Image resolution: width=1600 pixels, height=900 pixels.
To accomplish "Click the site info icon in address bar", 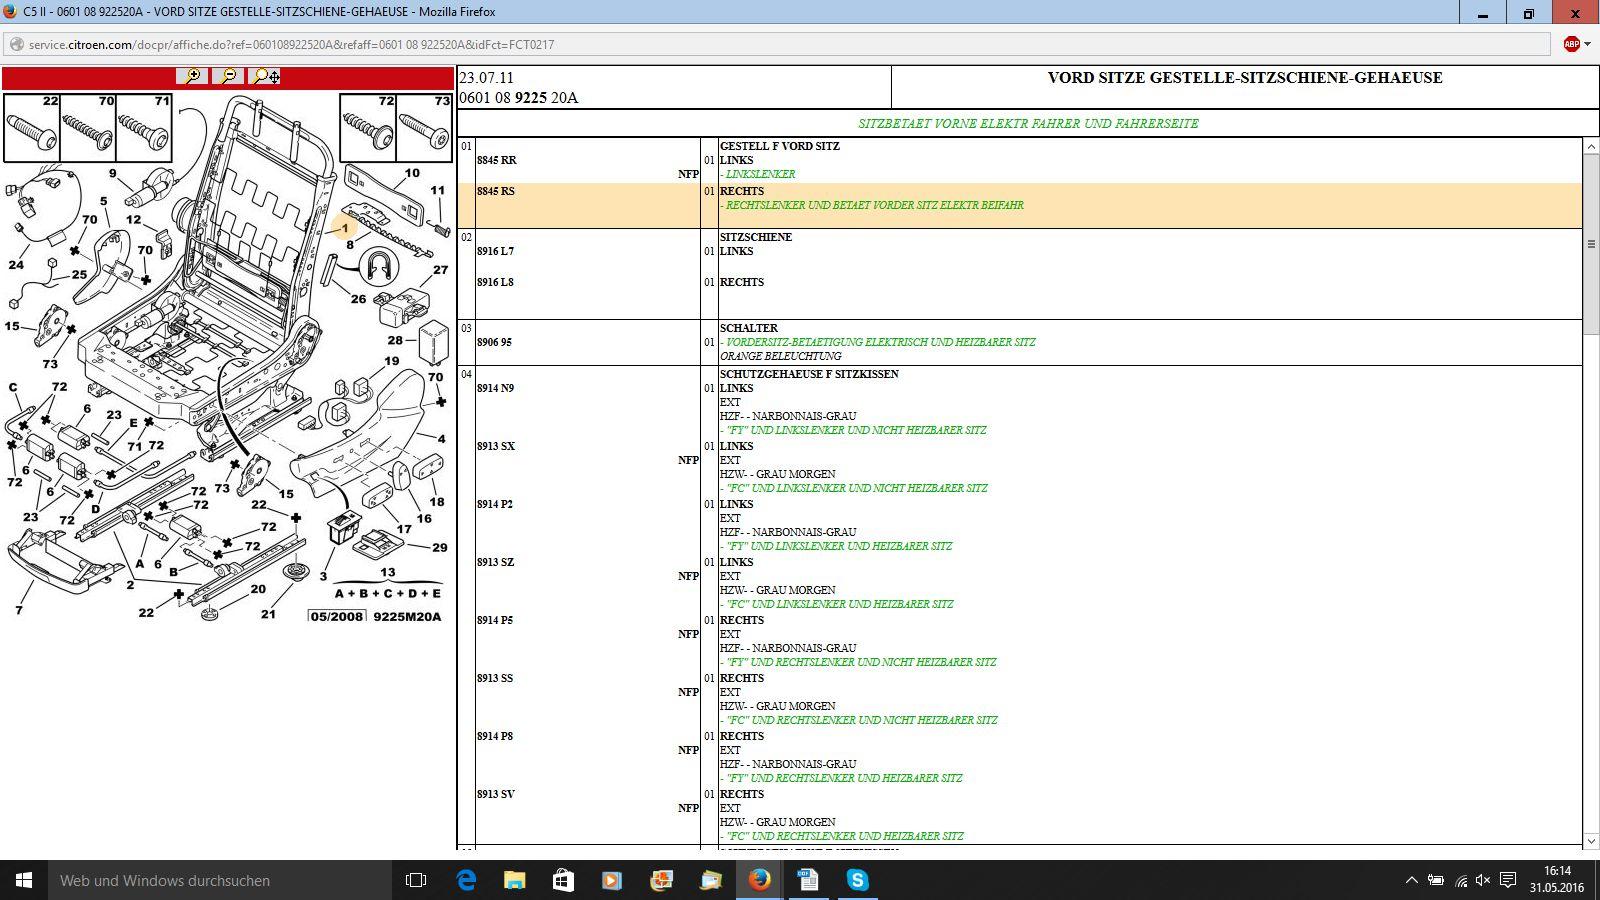I will tap(16, 44).
